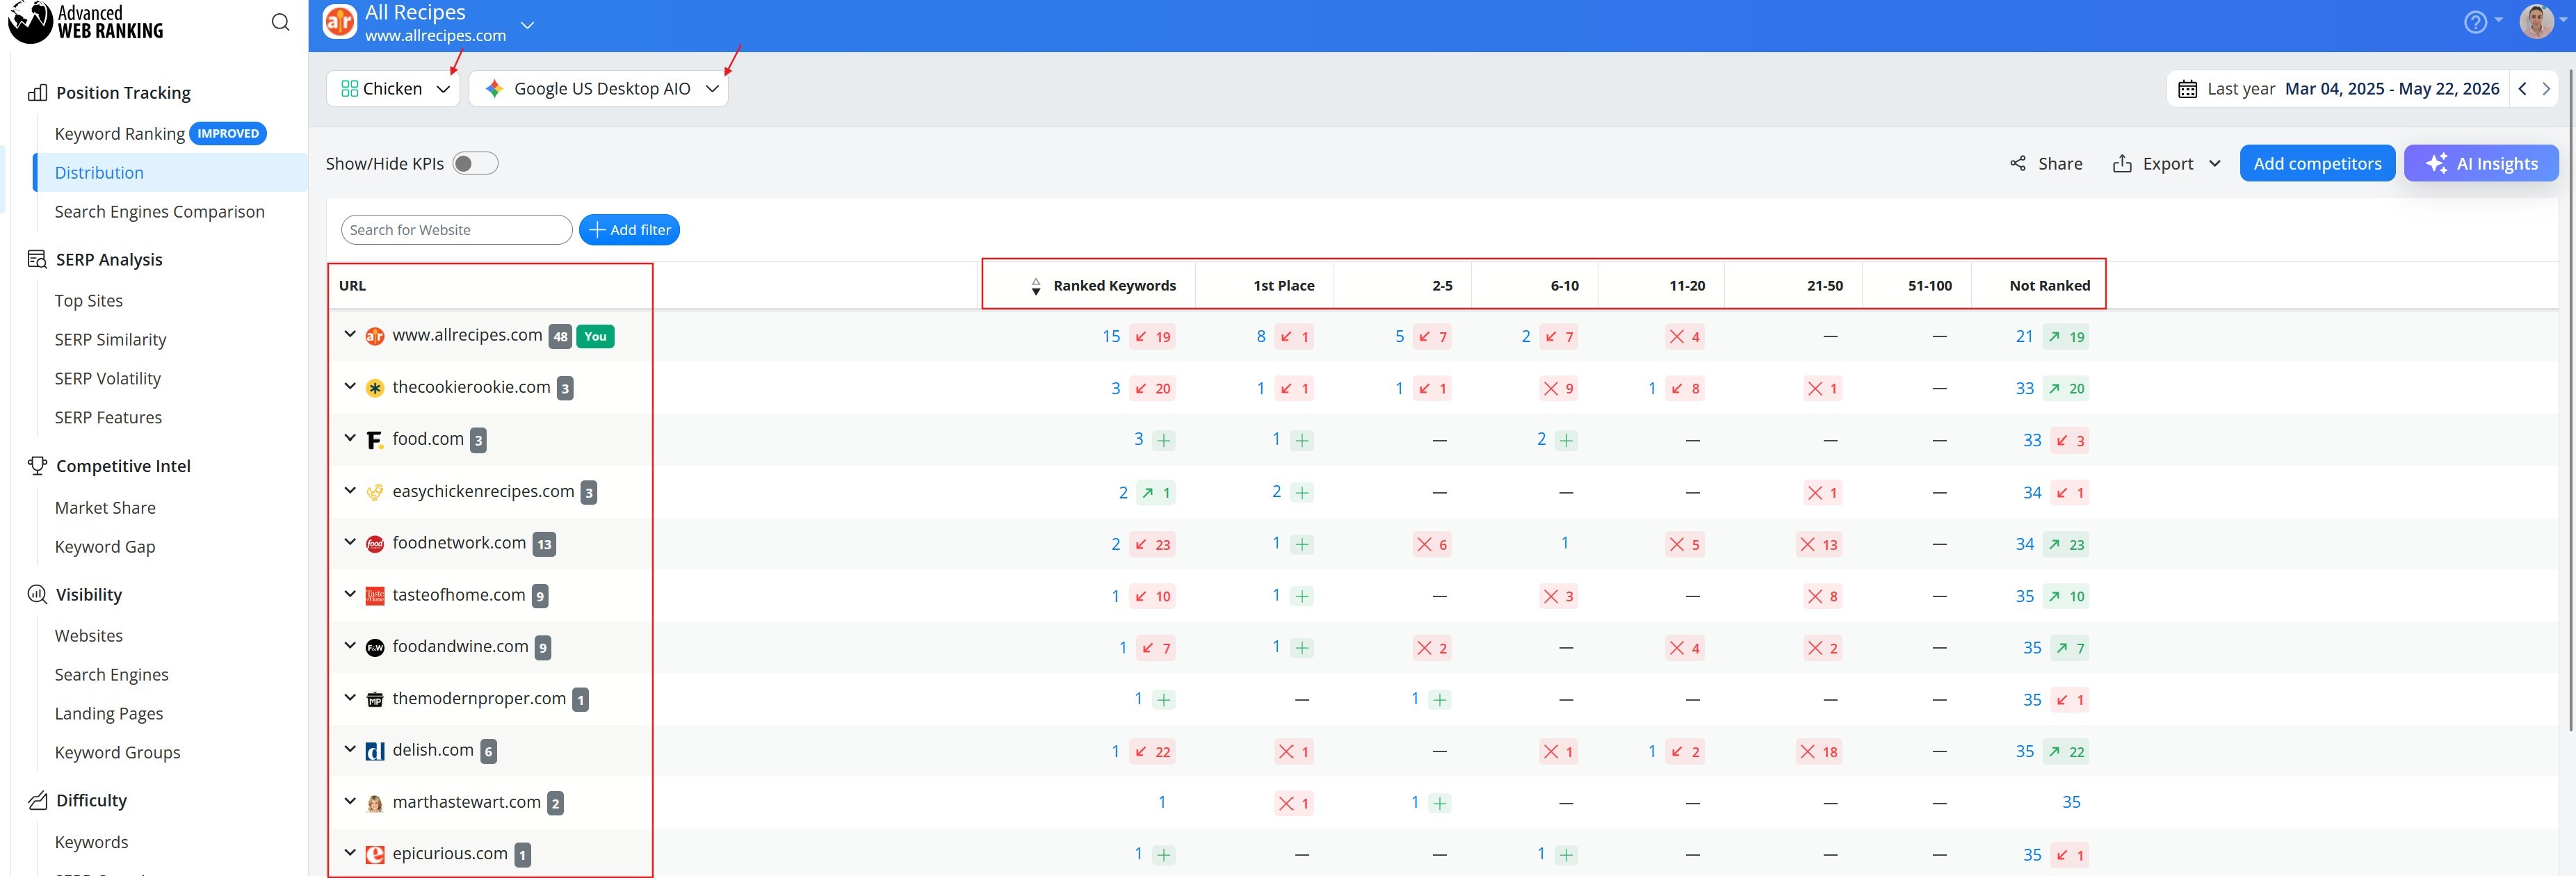
Task: Click Not Ranked value 33 for thecookierookie.com
Action: pos(2025,389)
